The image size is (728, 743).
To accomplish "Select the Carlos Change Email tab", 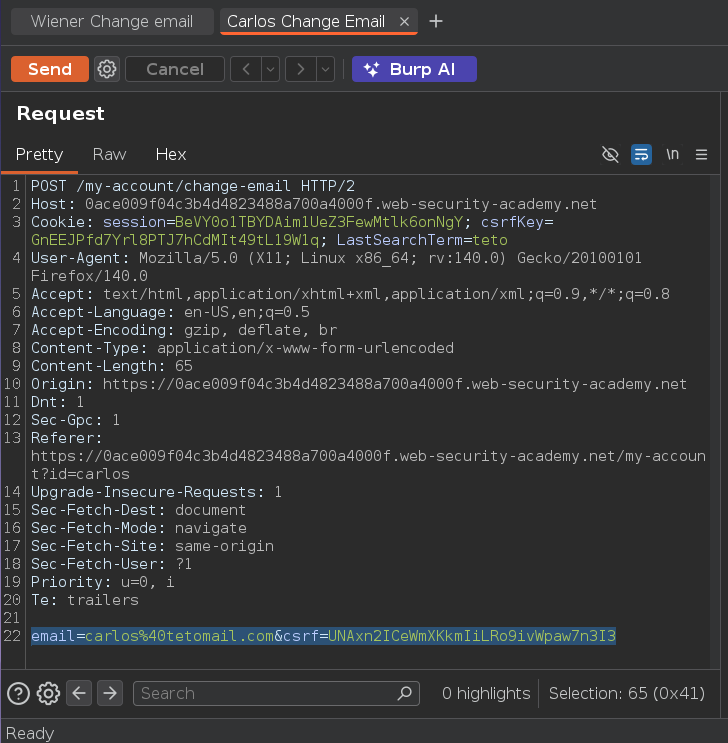I will point(306,21).
